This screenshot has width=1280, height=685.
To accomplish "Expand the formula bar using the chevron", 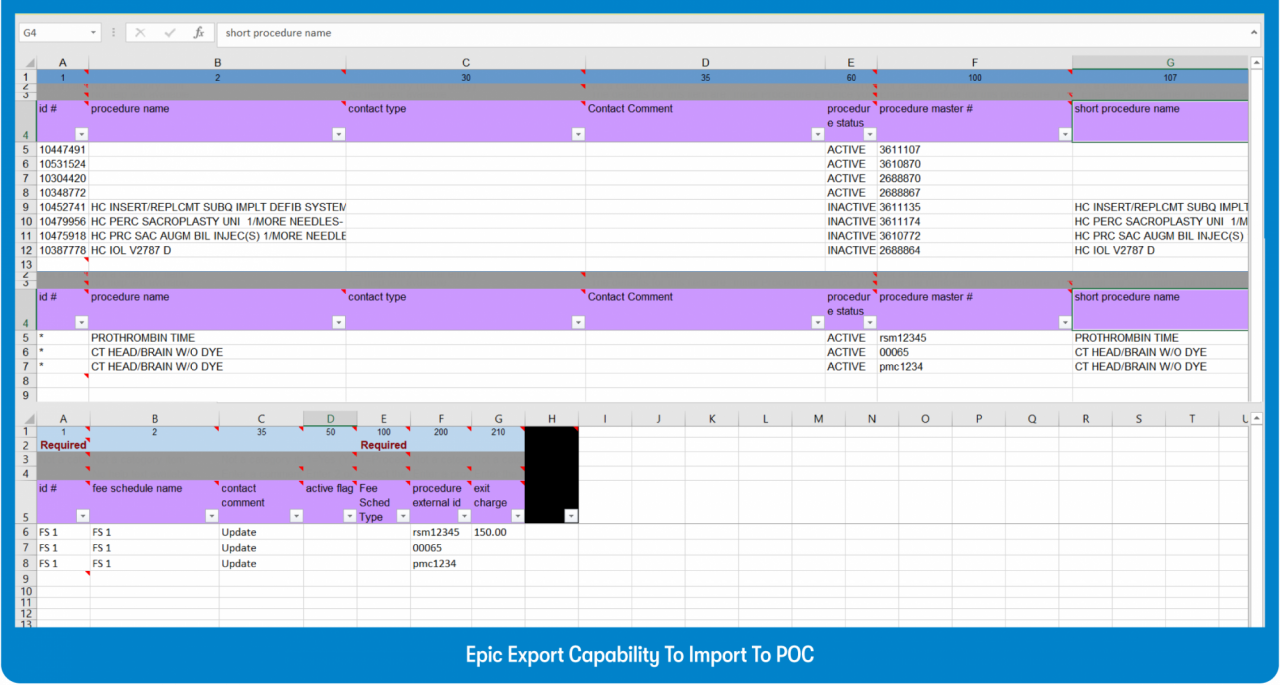I will click(x=1254, y=33).
